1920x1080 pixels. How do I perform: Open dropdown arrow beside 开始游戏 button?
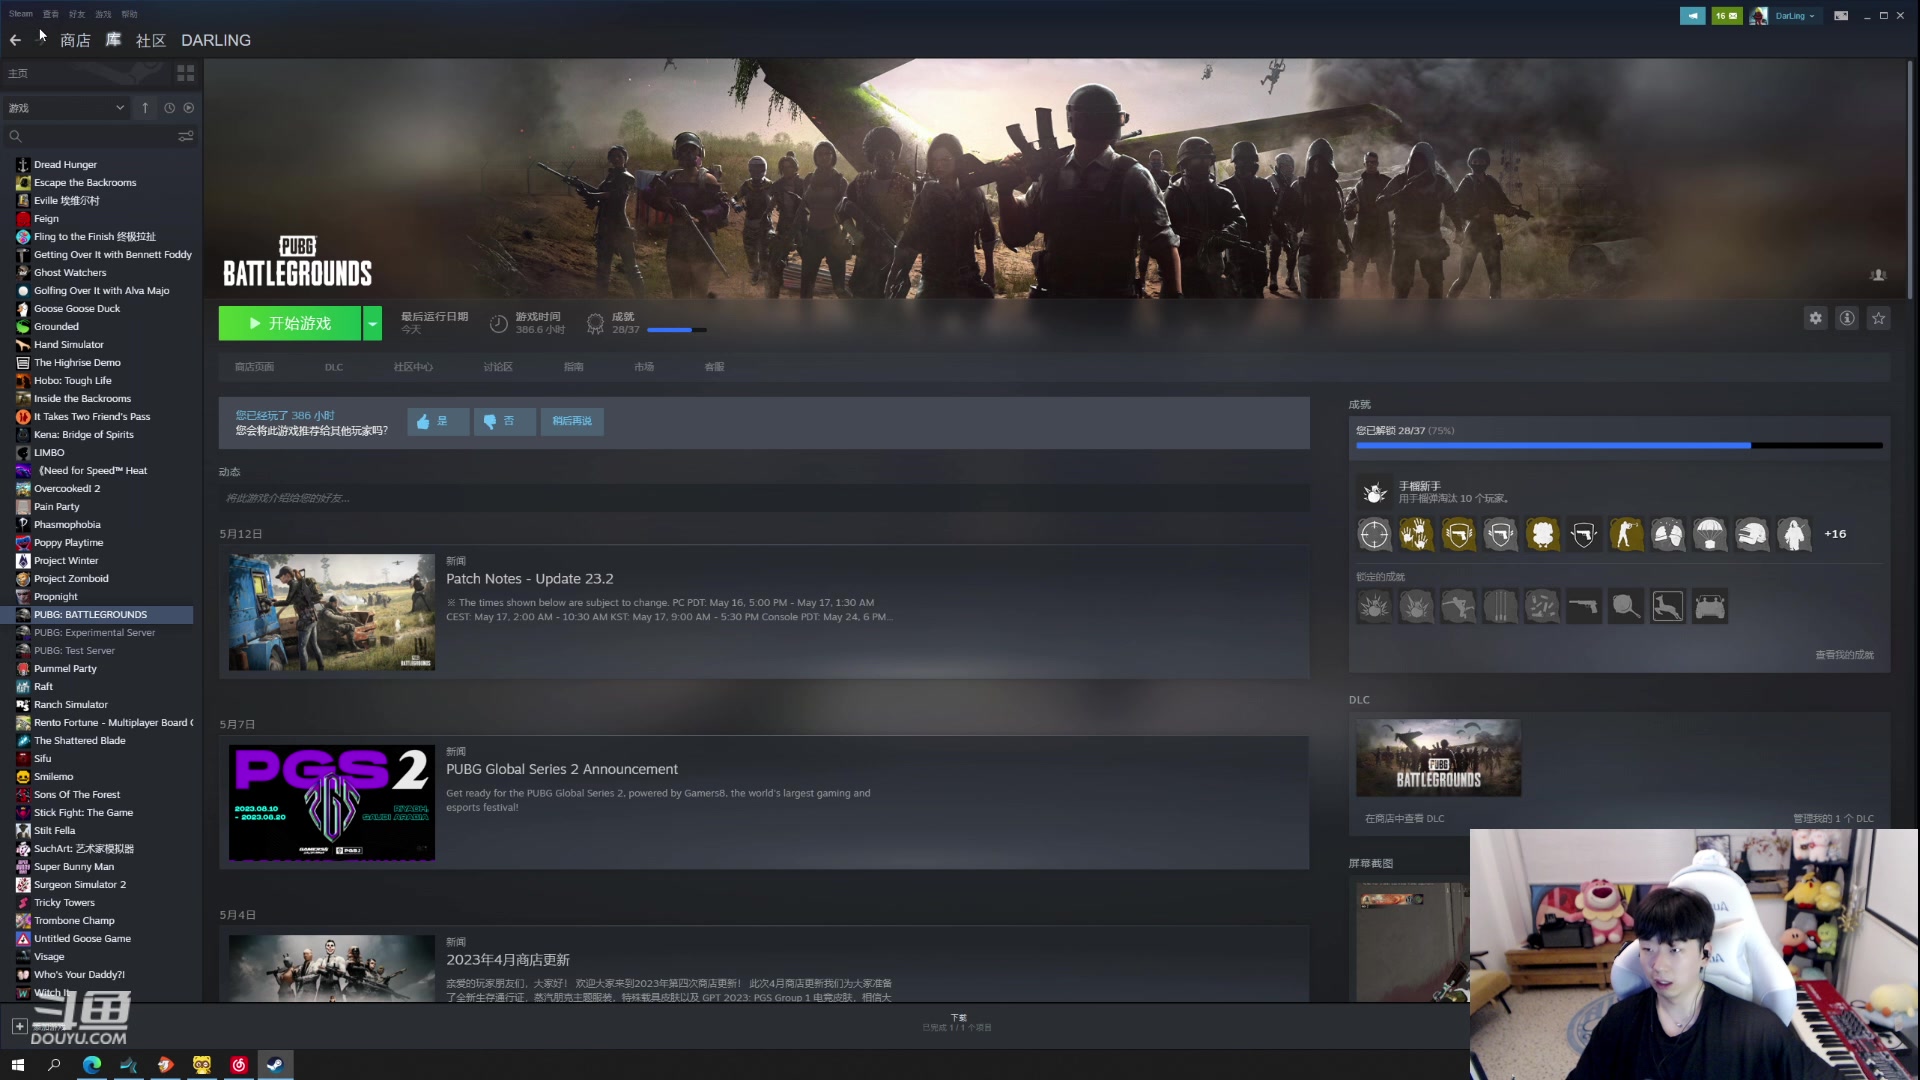[x=372, y=323]
